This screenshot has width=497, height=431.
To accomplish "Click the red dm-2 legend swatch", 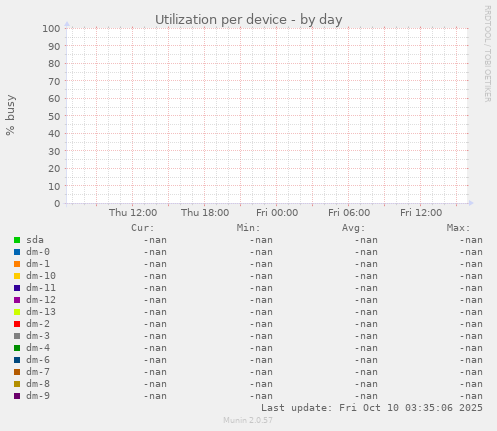I will (x=17, y=324).
